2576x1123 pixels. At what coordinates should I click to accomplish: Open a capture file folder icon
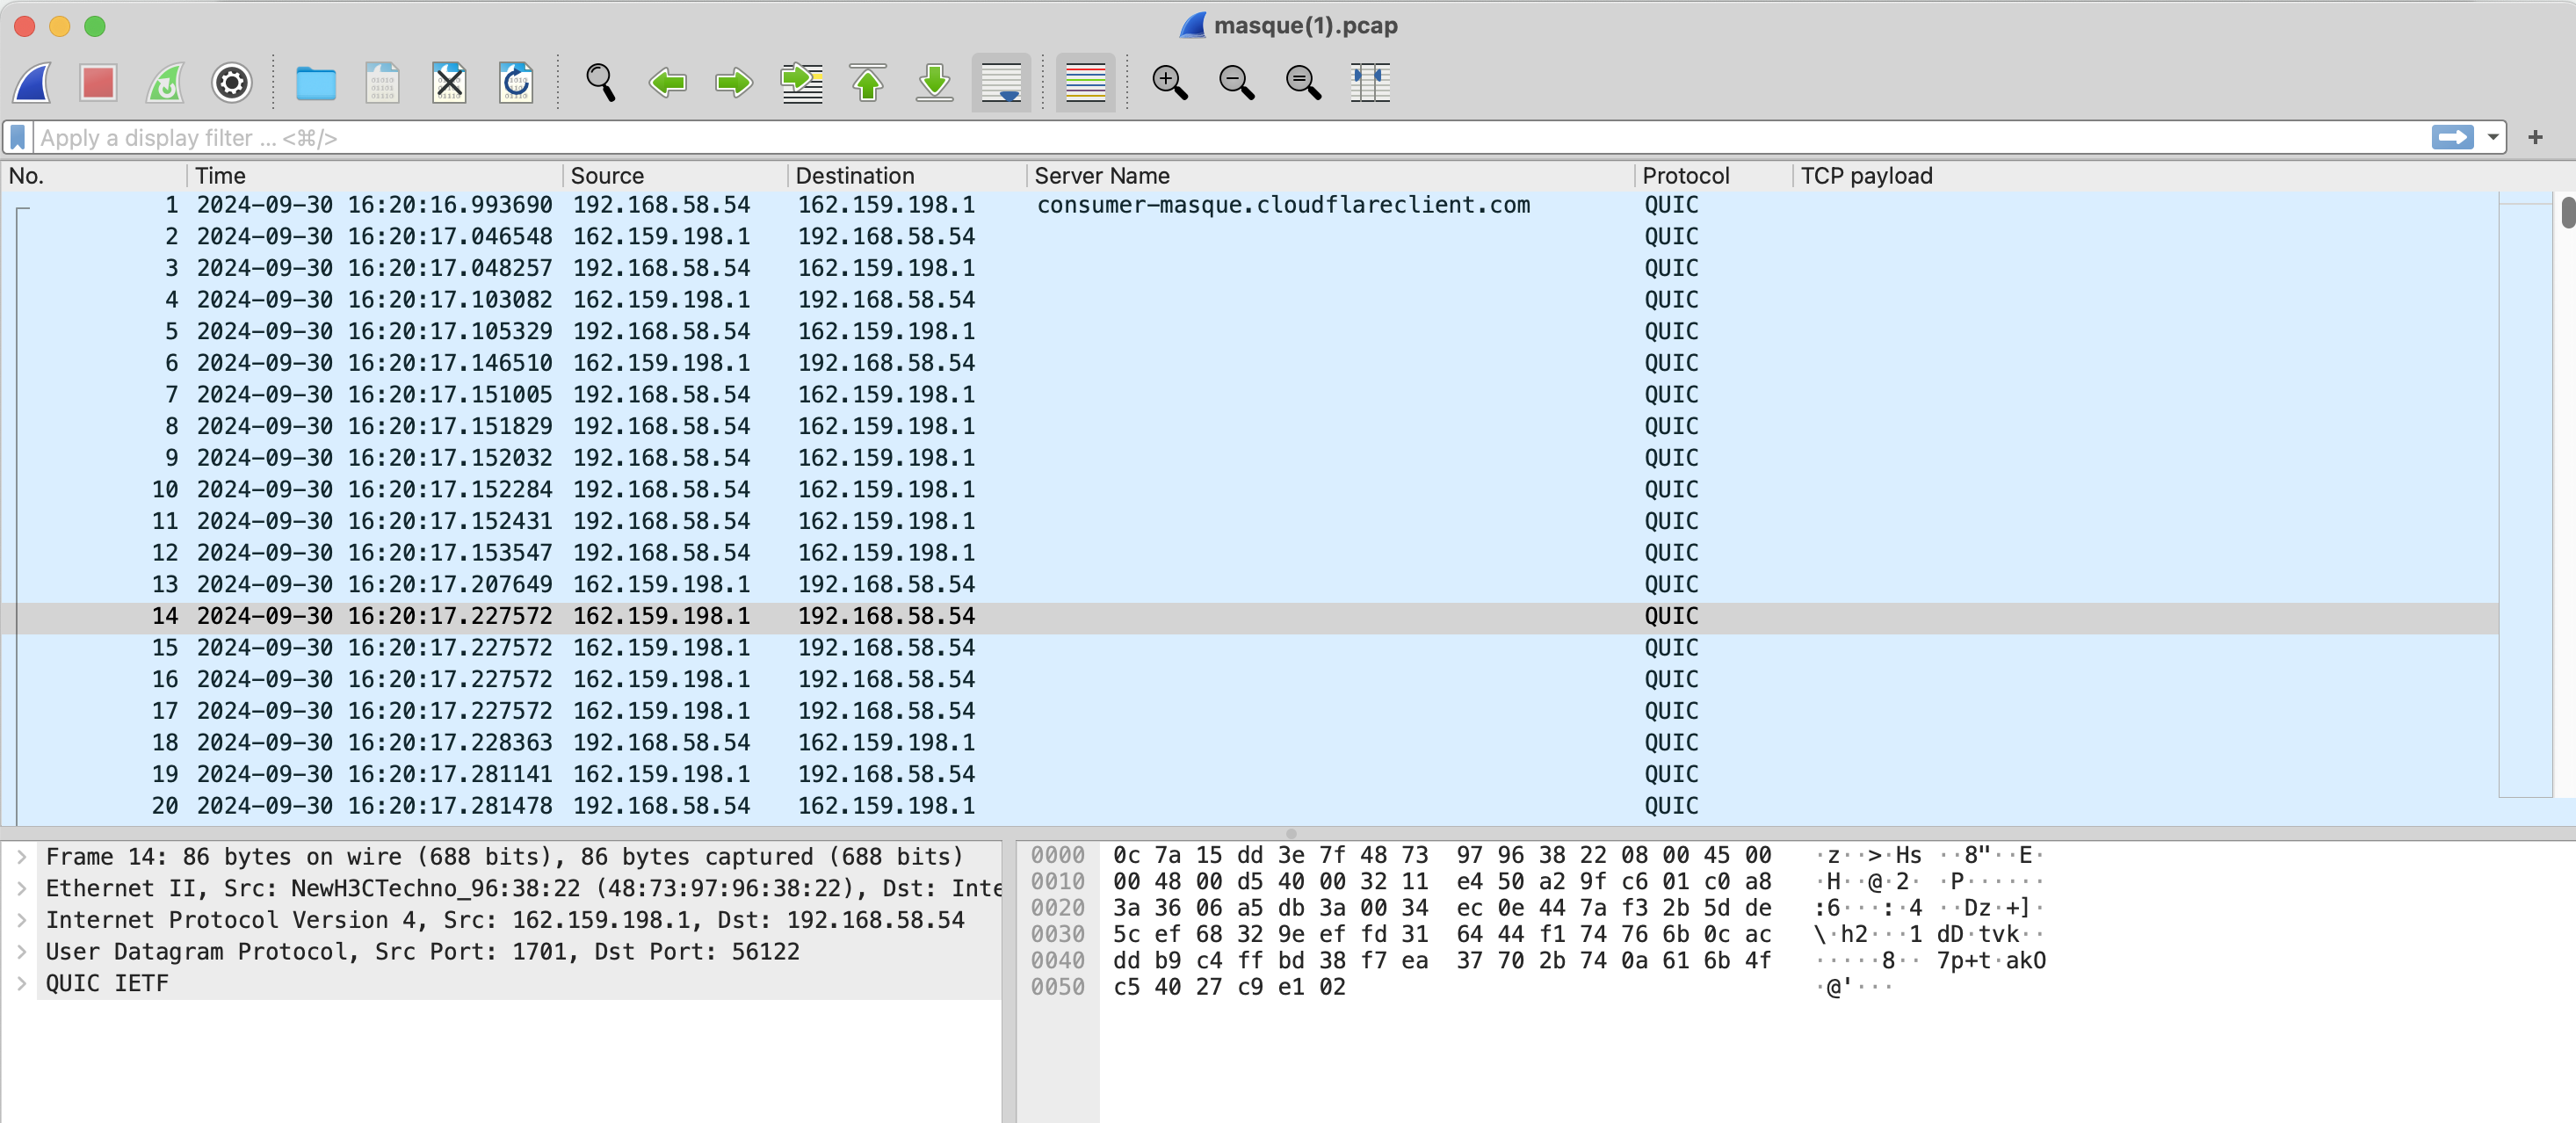click(315, 82)
